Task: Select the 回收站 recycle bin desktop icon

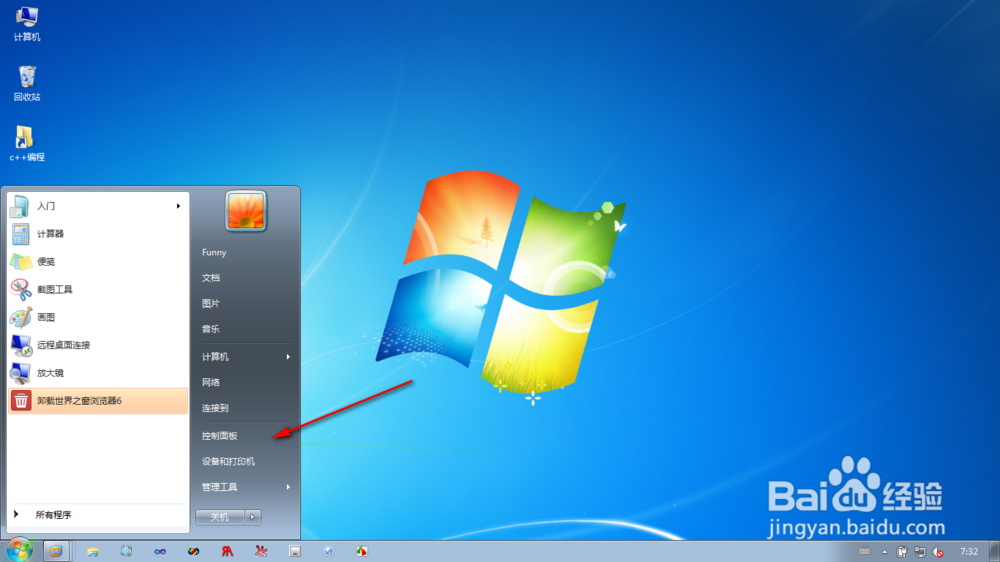Action: [x=27, y=84]
